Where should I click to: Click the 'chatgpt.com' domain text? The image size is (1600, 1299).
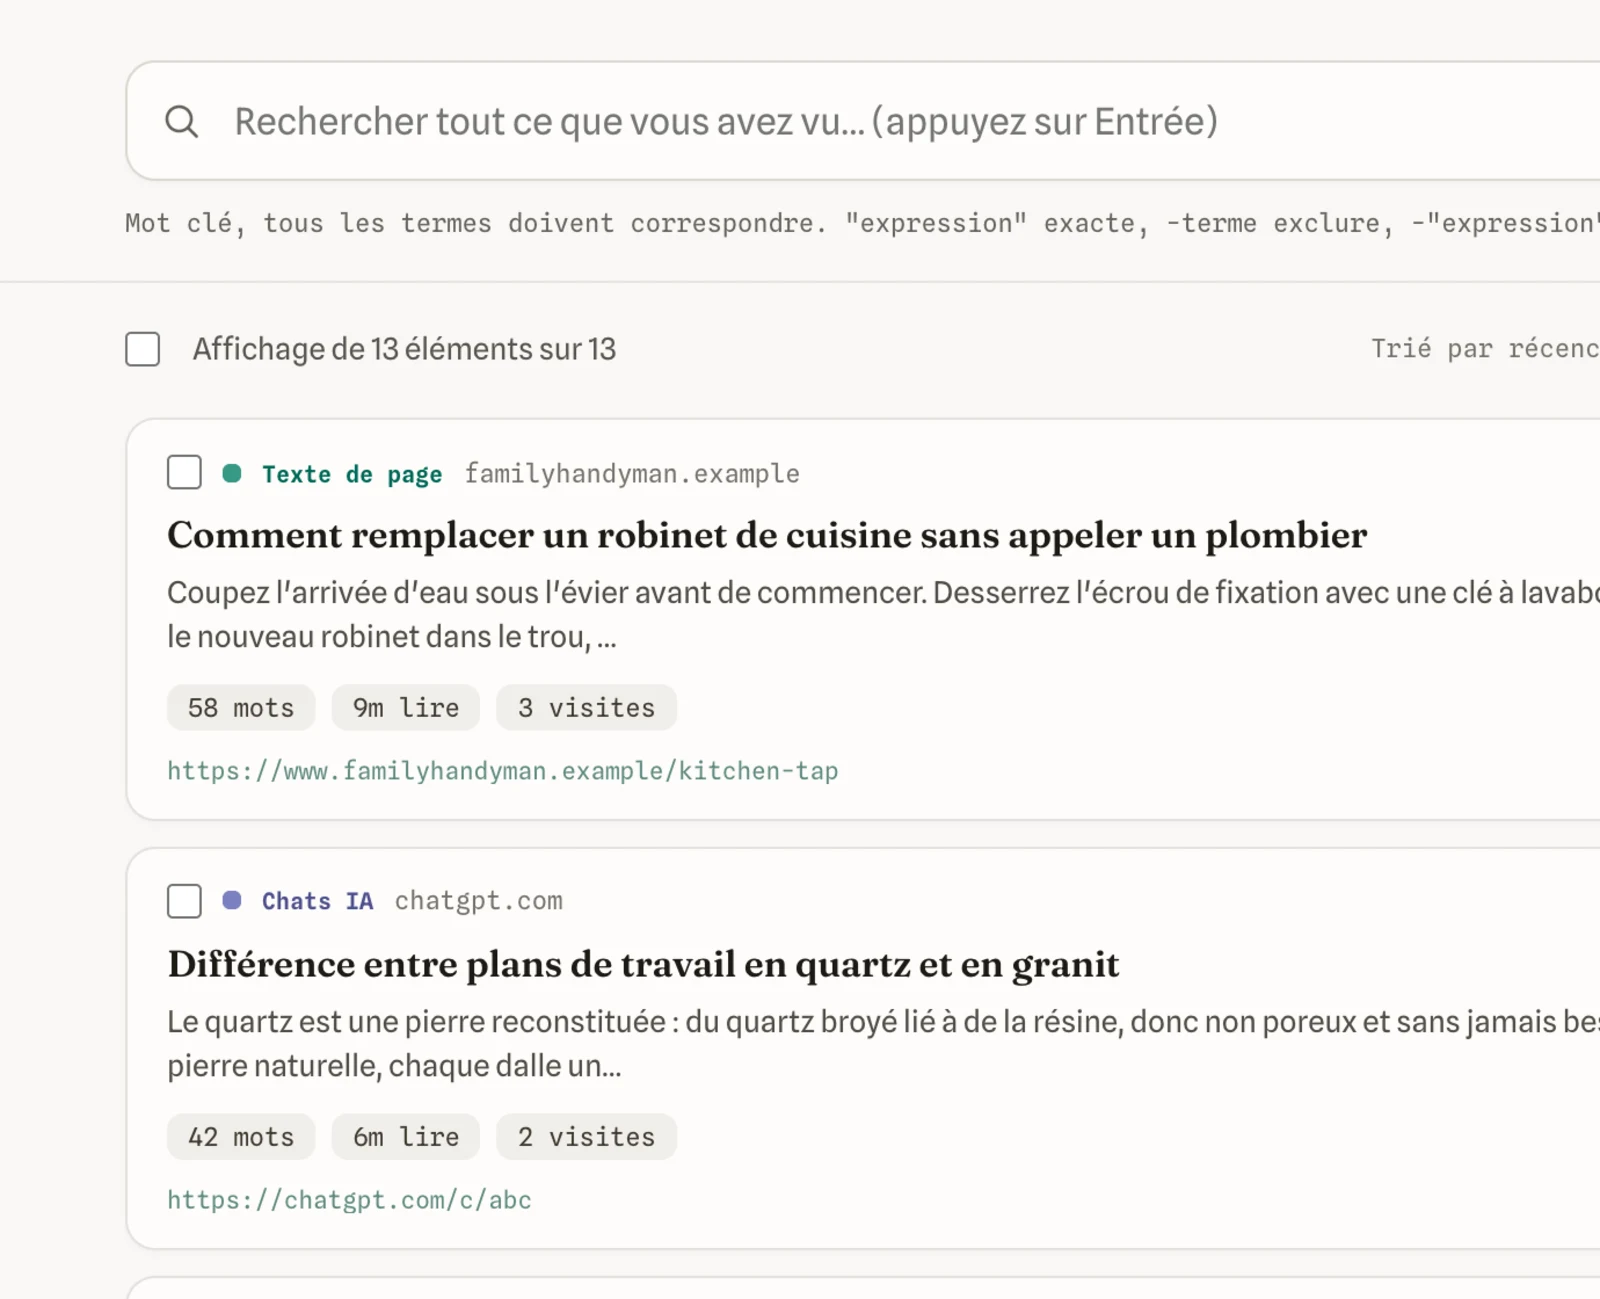(x=479, y=901)
